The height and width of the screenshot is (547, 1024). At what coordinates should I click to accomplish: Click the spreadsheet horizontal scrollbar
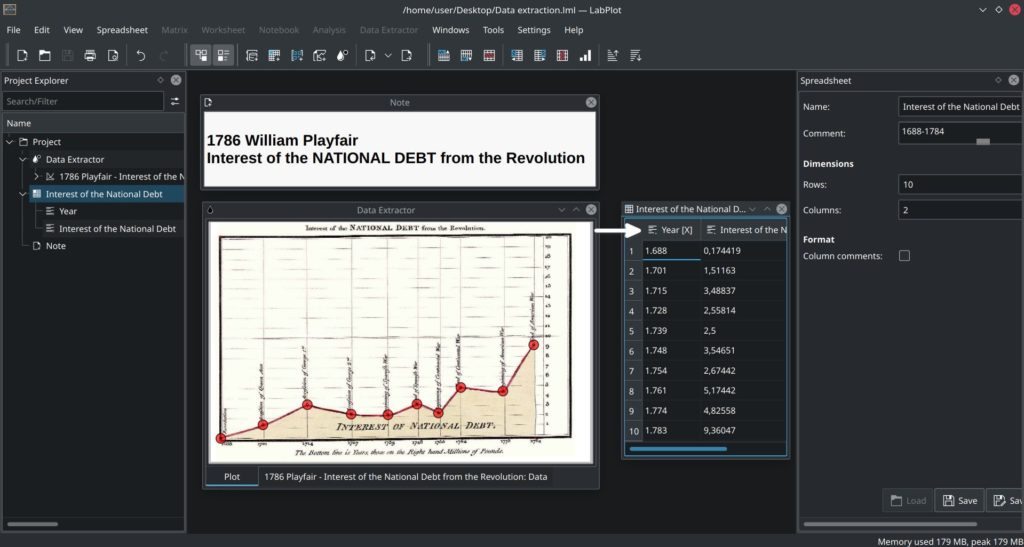pos(678,449)
